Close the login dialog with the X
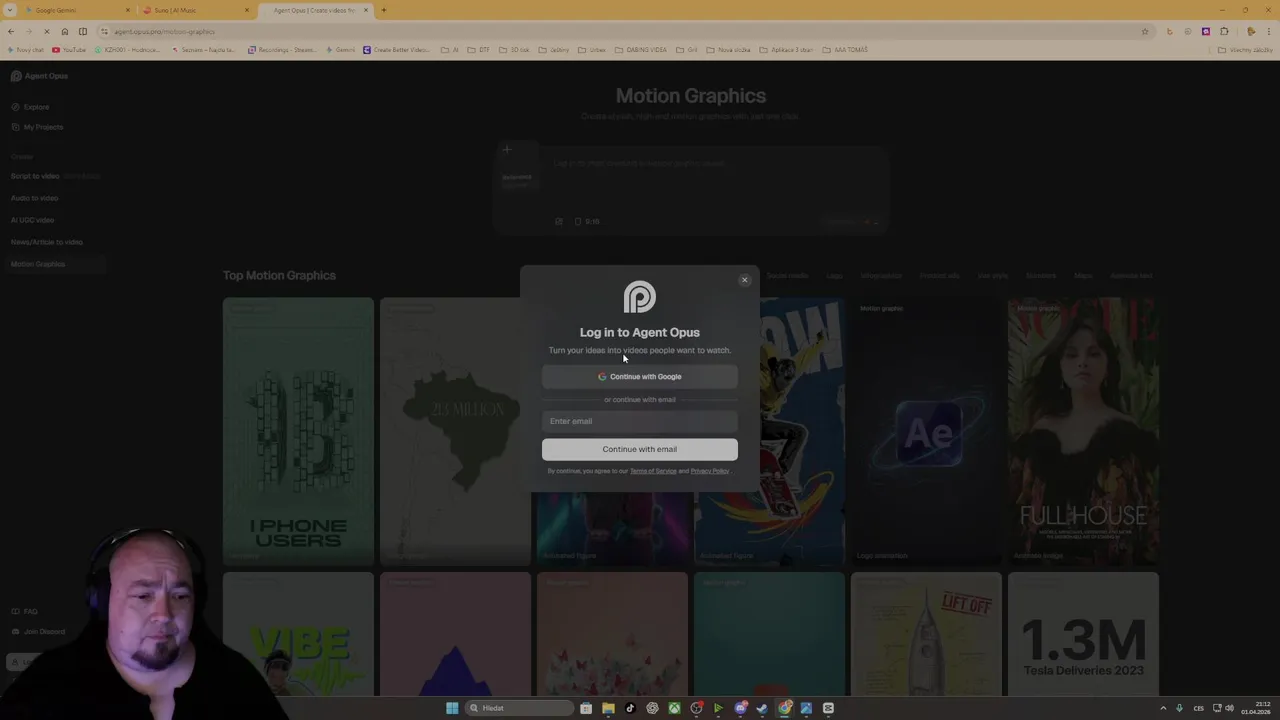1280x720 pixels. pyautogui.click(x=744, y=280)
